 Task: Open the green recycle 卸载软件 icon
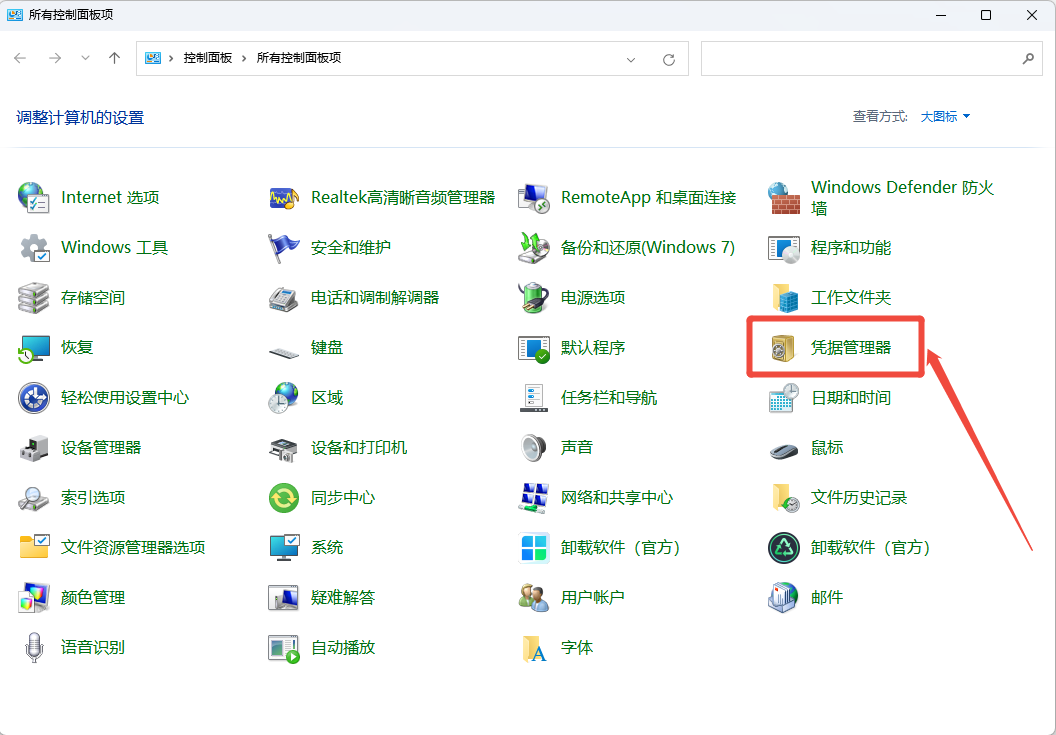point(784,548)
